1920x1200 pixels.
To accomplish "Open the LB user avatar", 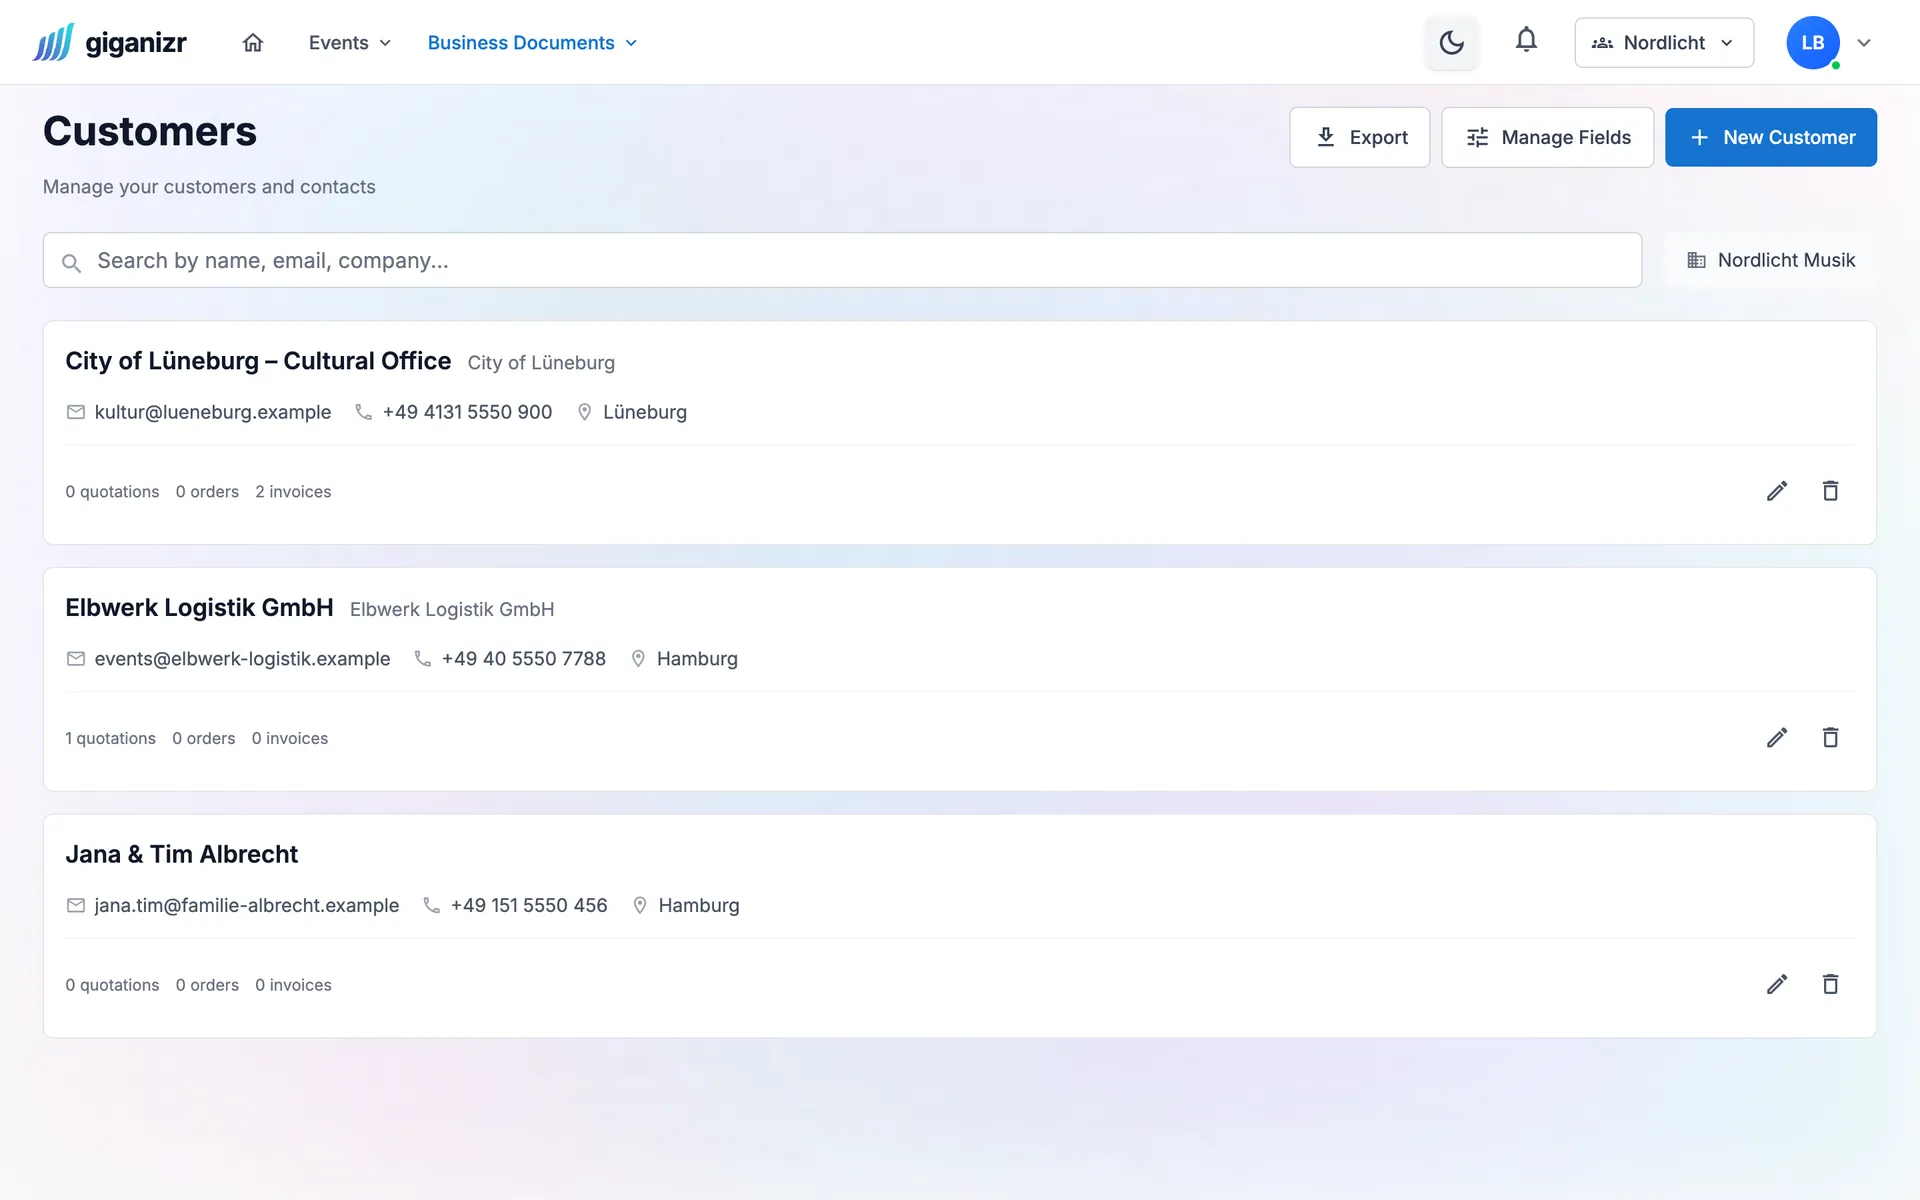I will [x=1813, y=42].
